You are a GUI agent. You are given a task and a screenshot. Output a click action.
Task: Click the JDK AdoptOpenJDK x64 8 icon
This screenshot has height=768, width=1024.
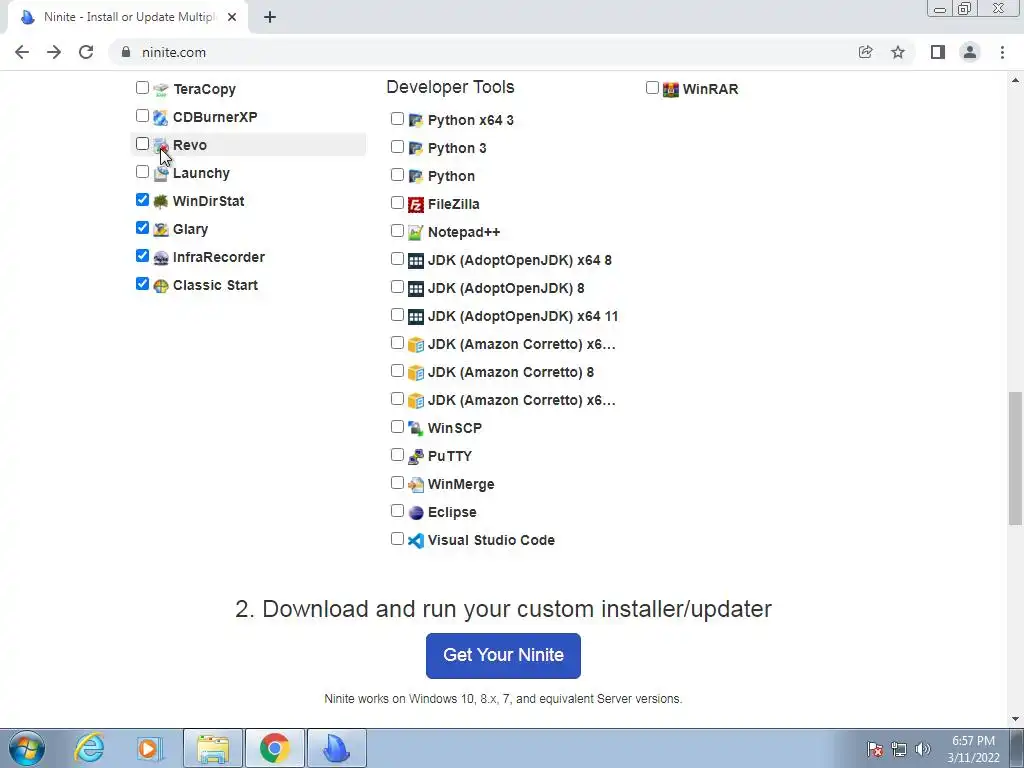coord(415,261)
